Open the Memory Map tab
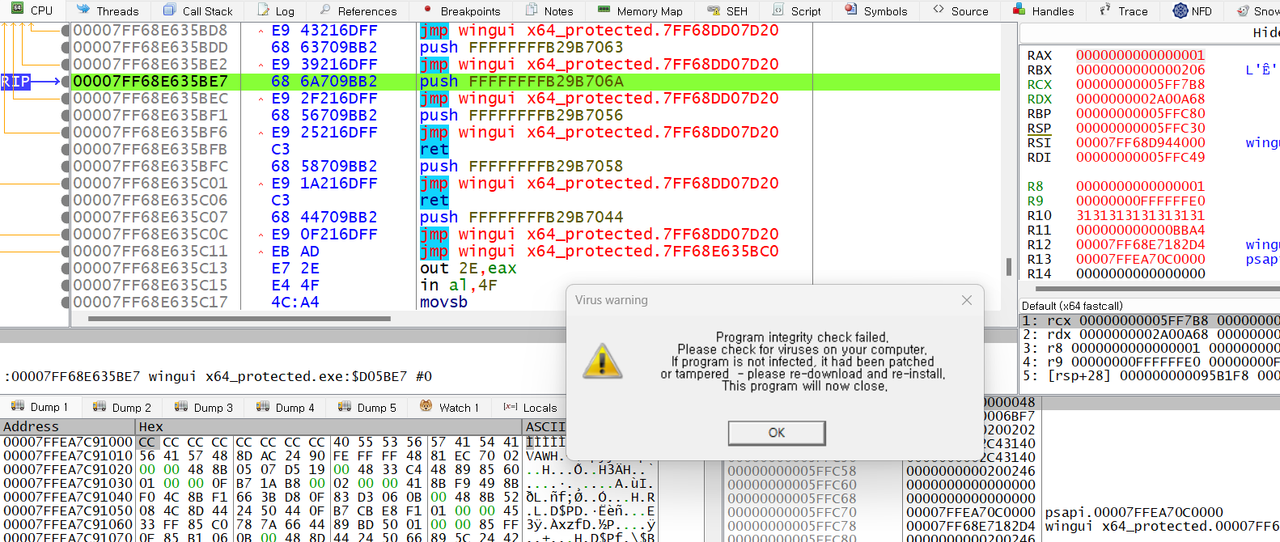Viewport: 1280px width, 542px height. 639,11
